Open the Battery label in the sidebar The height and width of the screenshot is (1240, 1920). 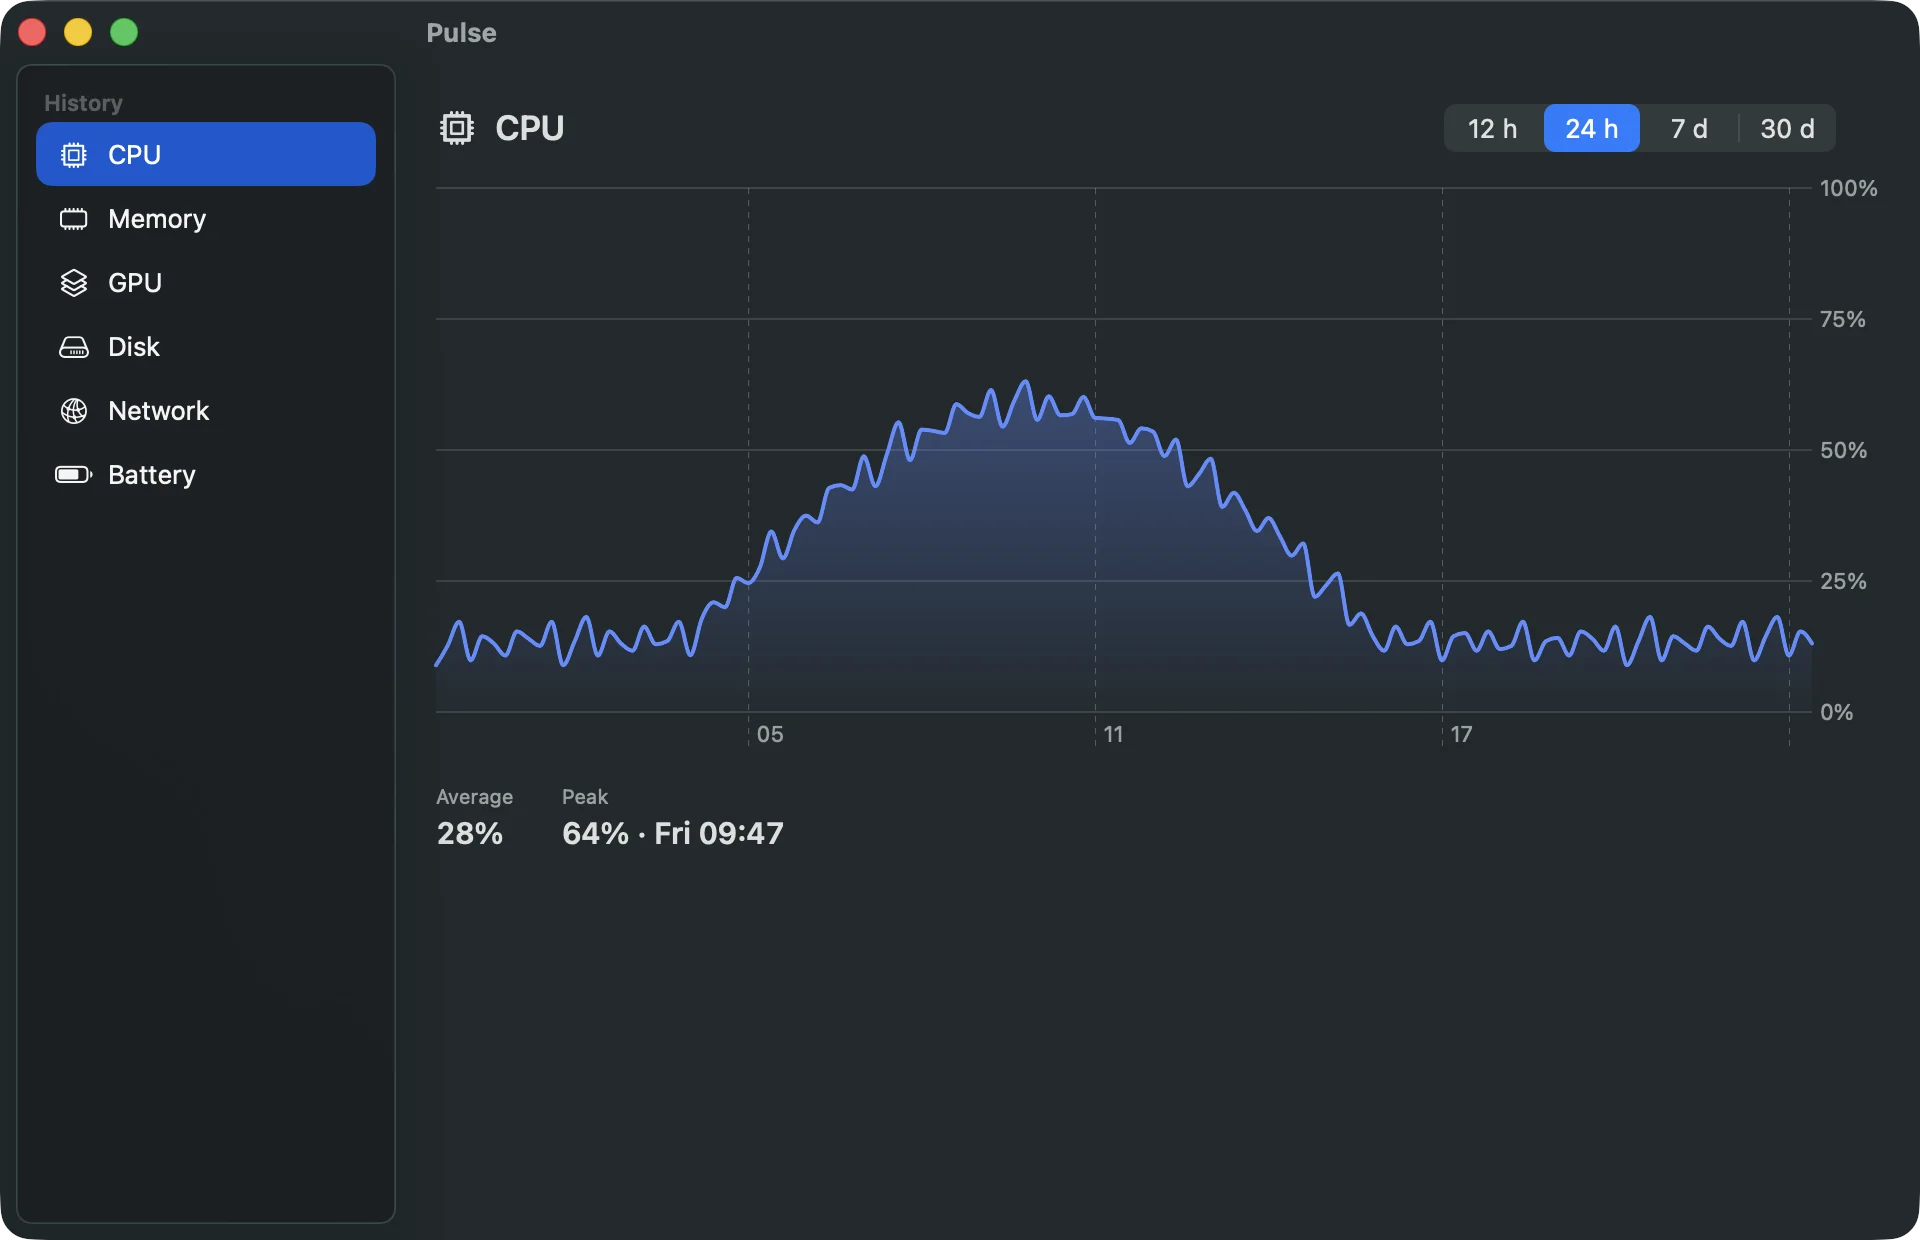pos(152,475)
